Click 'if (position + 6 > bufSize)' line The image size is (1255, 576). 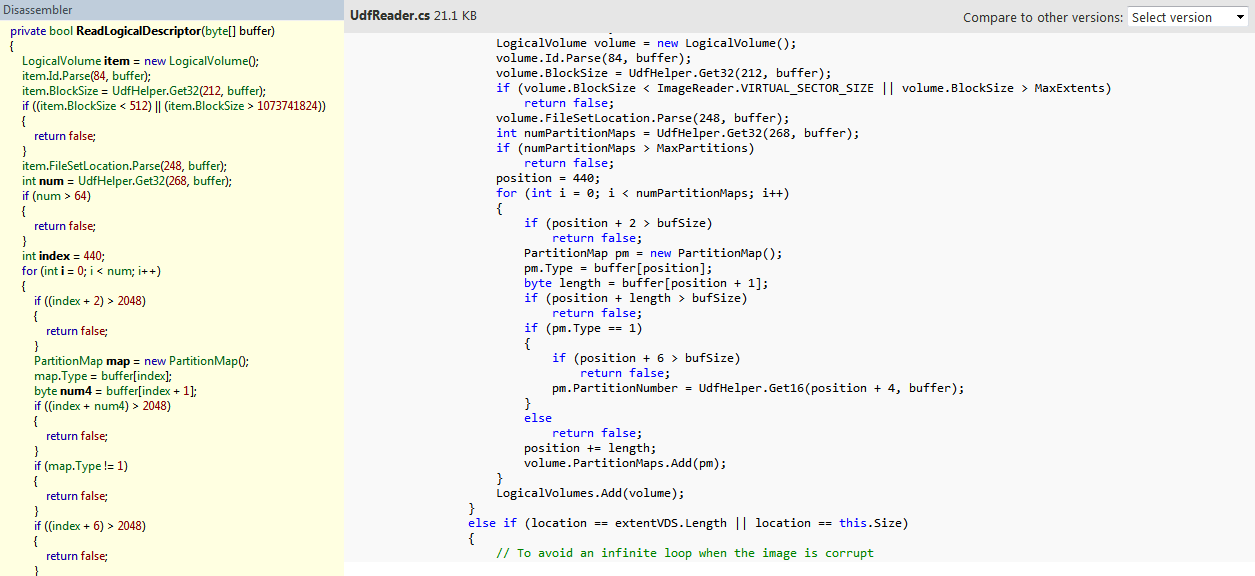click(646, 358)
